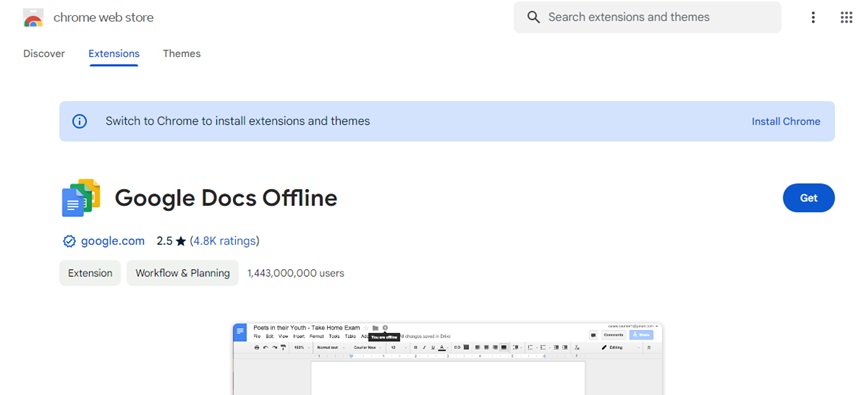This screenshot has height=395, width=856.
Task: Click the 1,443,000,000 users text
Action: pos(295,273)
